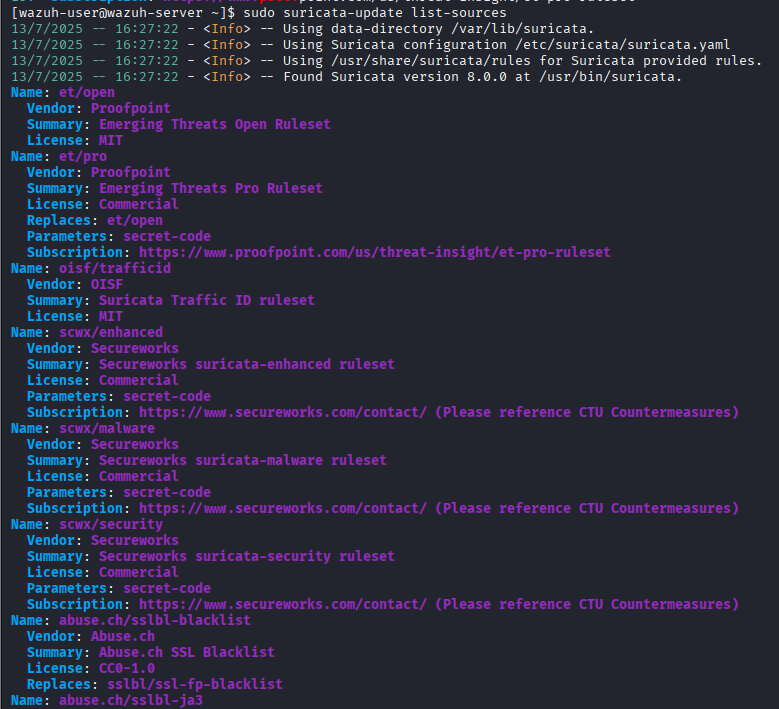The image size is (779, 709).
Task: Click 'secret-code' parameter under et/pro
Action: click(167, 236)
